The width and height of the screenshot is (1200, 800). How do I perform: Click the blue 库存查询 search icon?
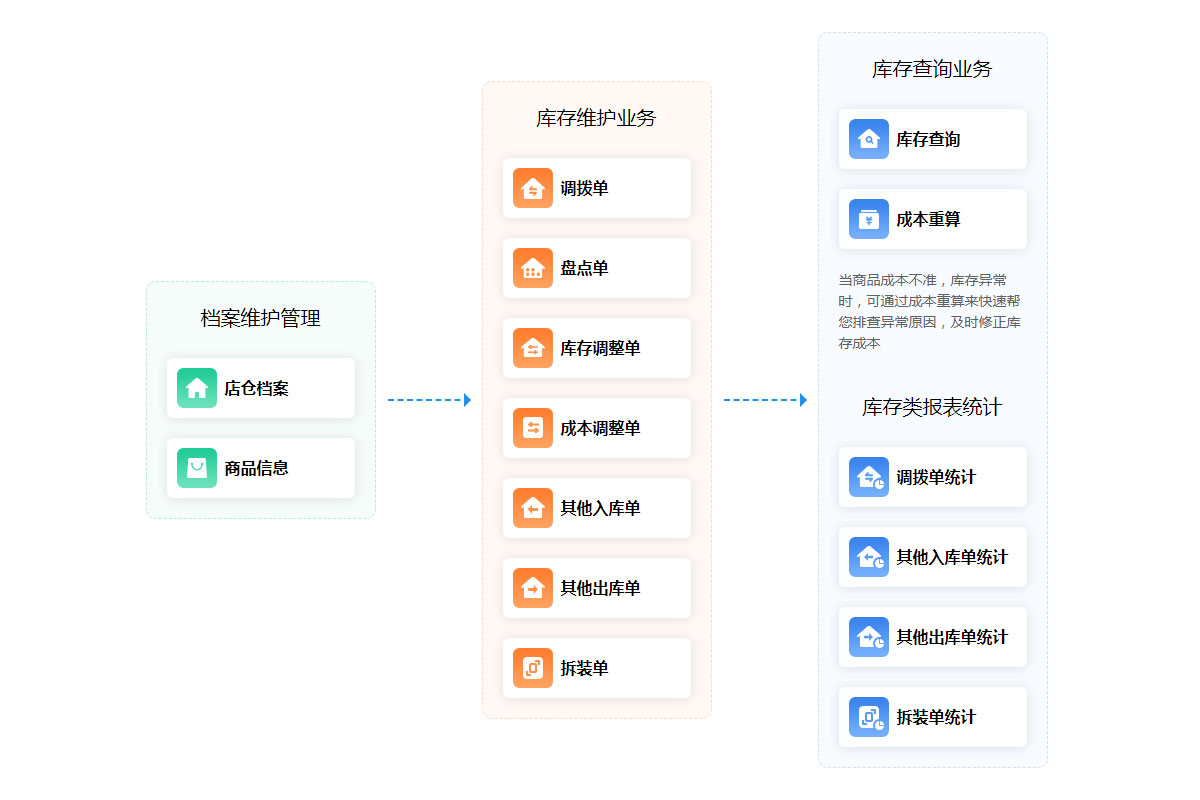[869, 139]
